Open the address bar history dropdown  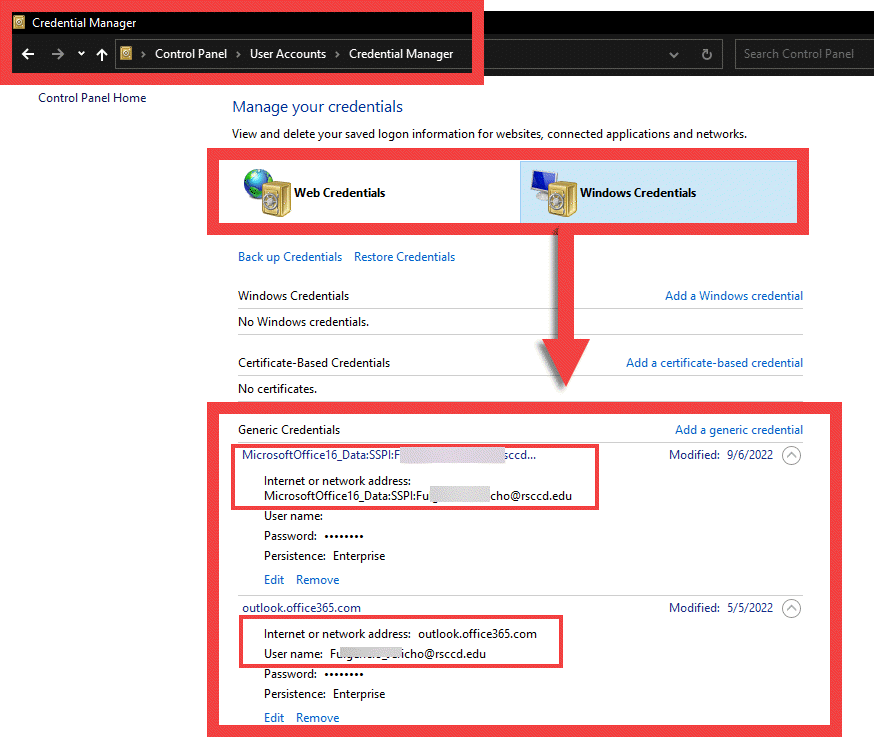pyautogui.click(x=674, y=55)
